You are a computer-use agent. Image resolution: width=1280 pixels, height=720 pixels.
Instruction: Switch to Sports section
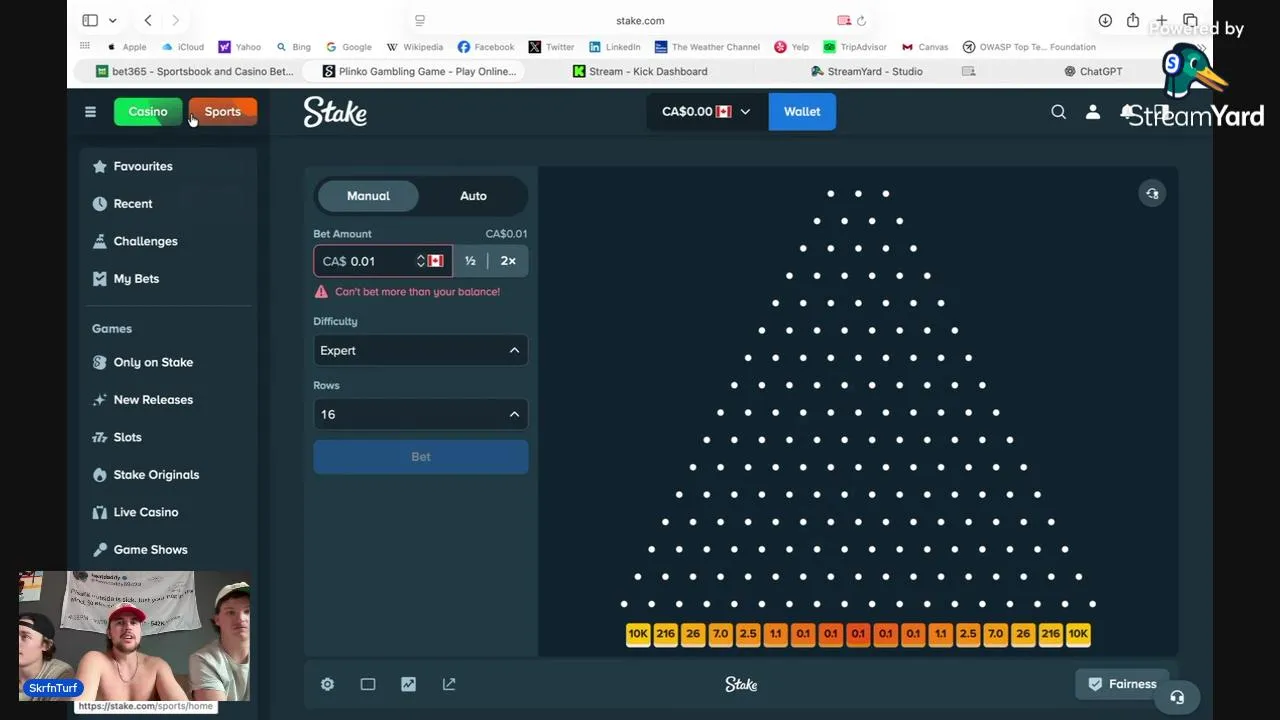tap(223, 112)
